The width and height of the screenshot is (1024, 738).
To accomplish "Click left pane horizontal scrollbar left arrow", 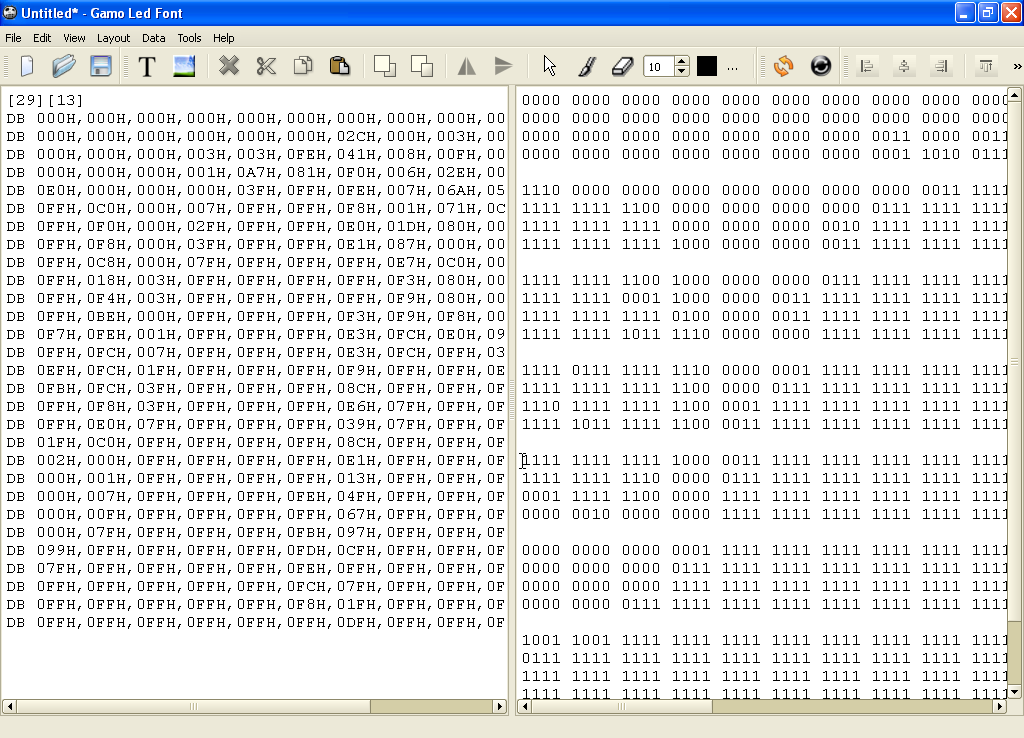I will [x=9, y=706].
